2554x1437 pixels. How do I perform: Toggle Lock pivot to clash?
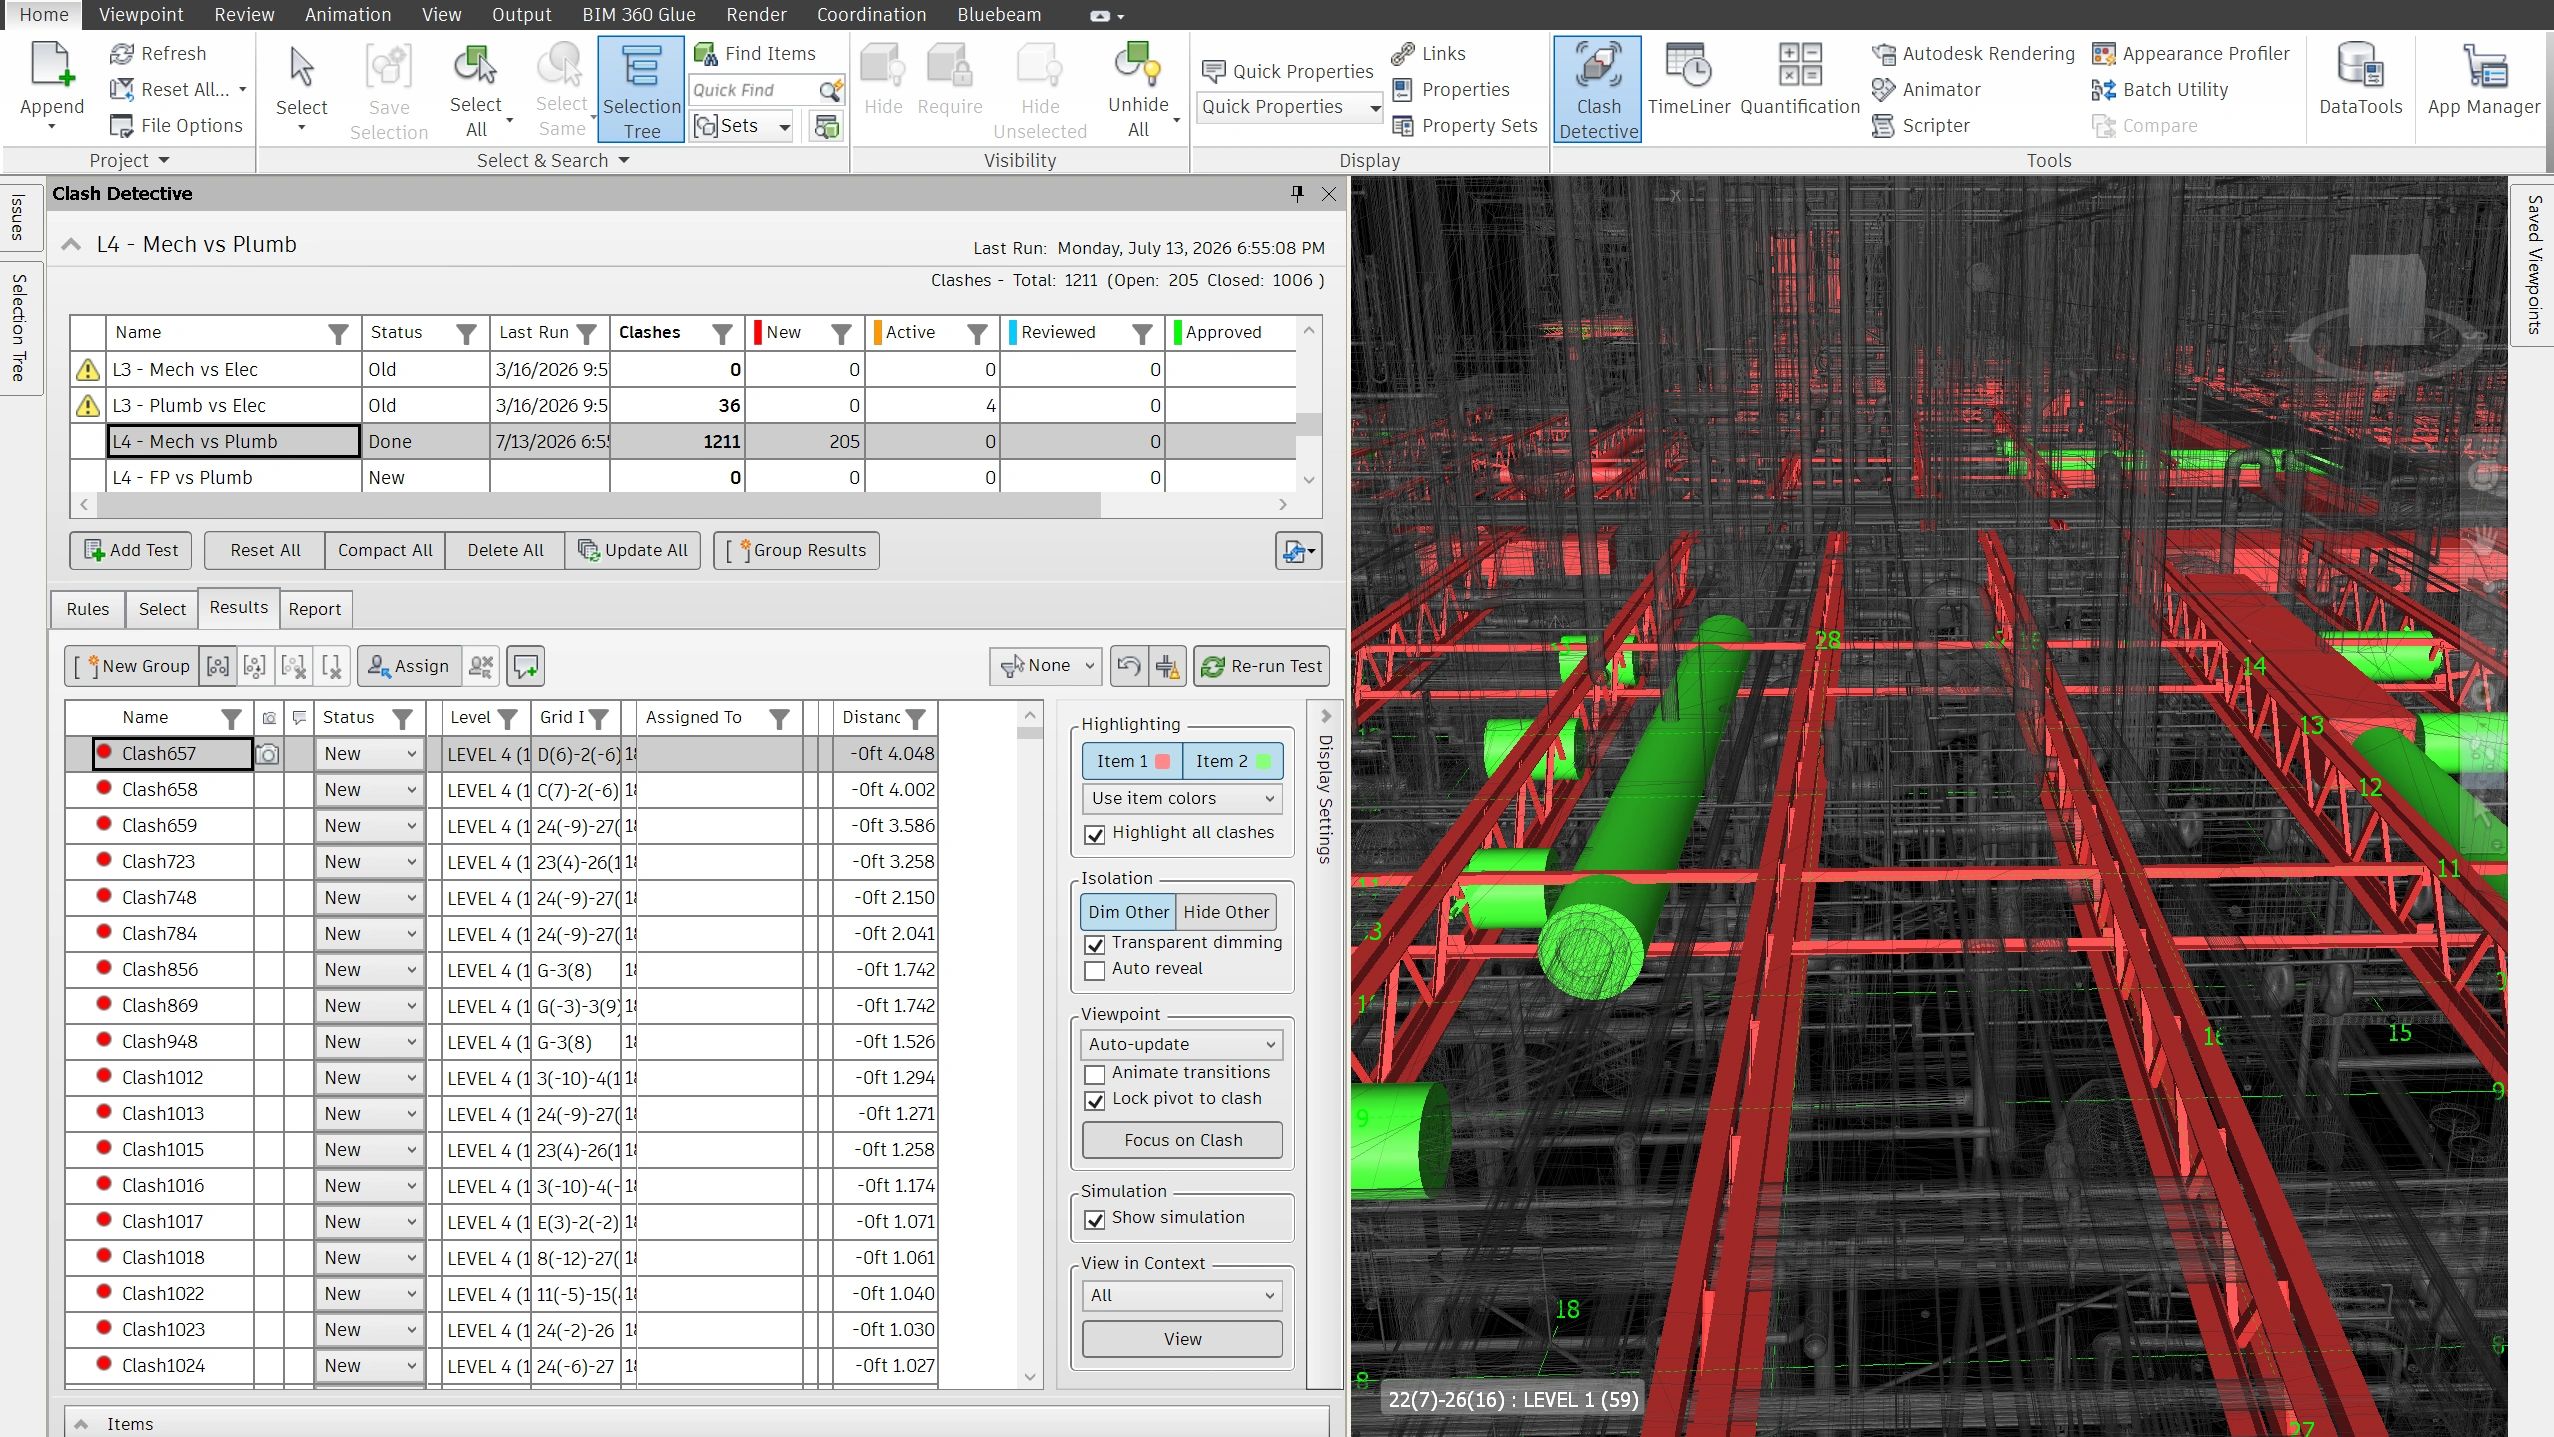1095,1100
